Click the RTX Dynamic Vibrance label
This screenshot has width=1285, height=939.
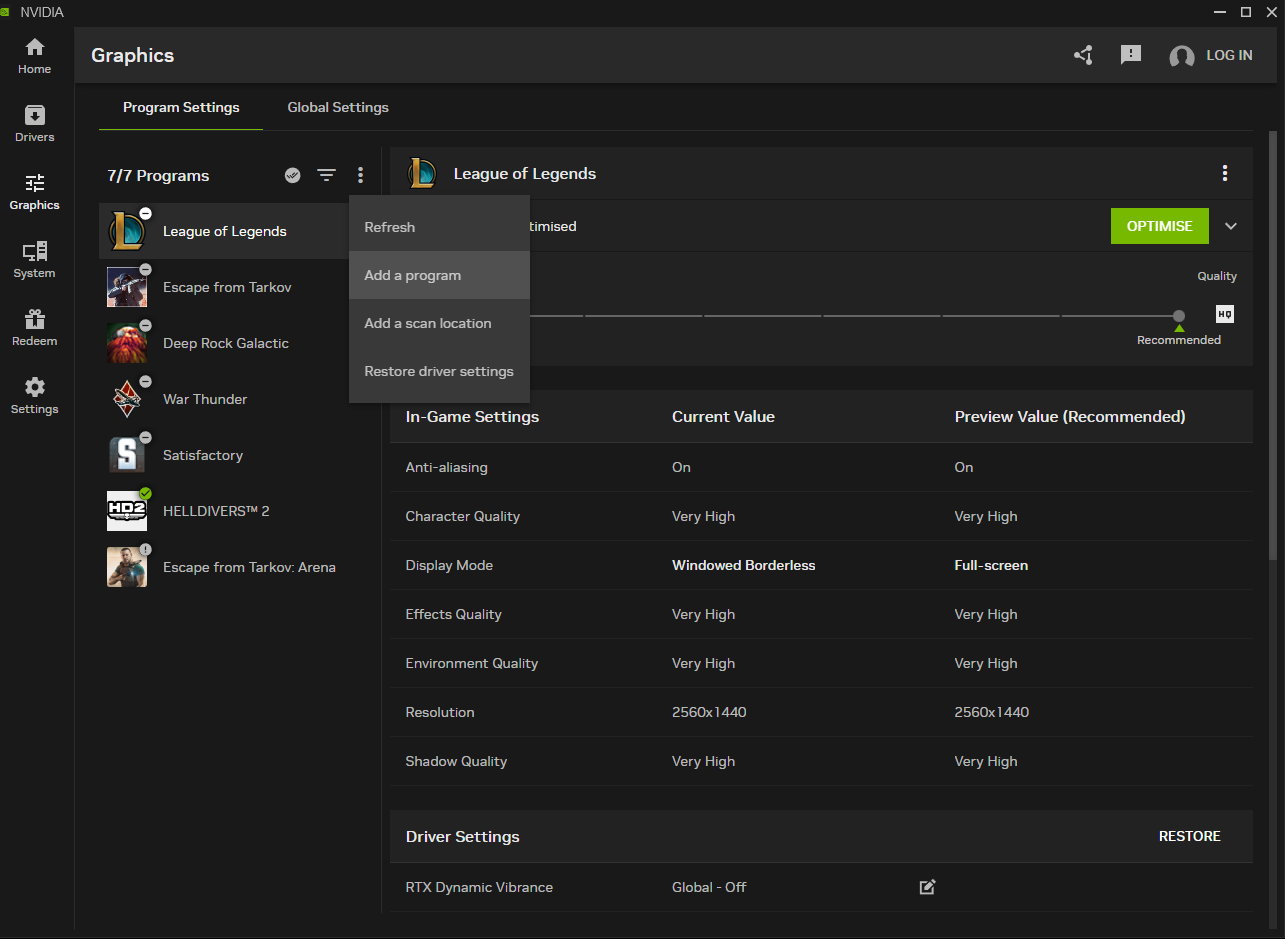479,887
